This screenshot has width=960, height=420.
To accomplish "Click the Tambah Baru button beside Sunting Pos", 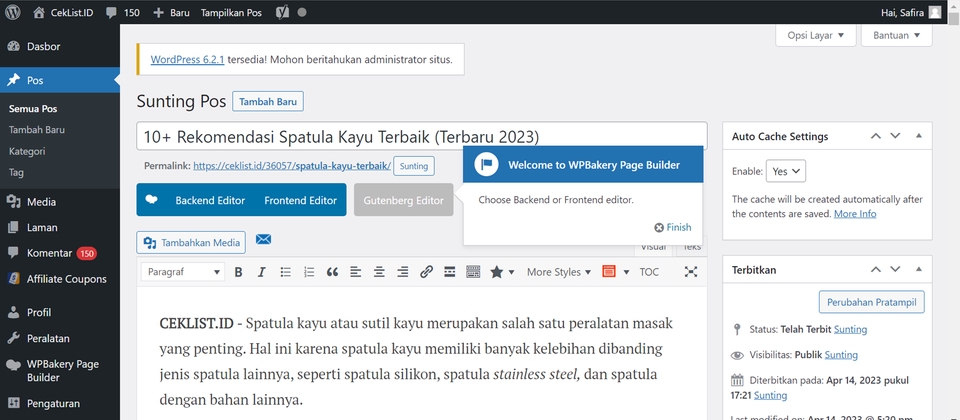I will [268, 102].
